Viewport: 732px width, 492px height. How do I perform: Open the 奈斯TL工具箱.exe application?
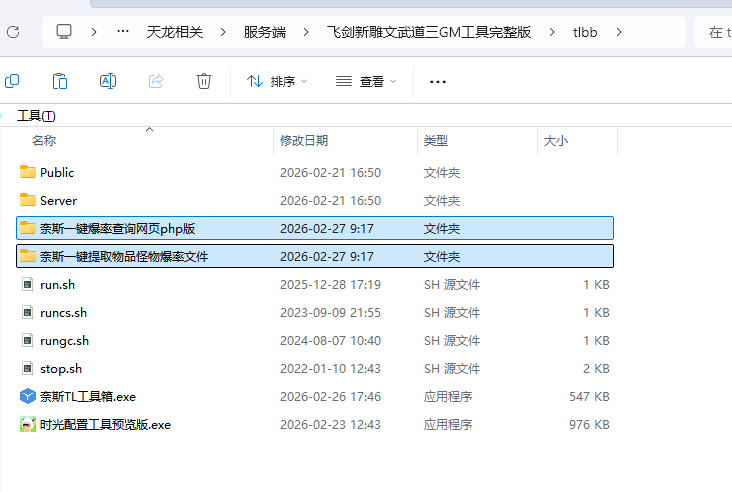tap(87, 397)
